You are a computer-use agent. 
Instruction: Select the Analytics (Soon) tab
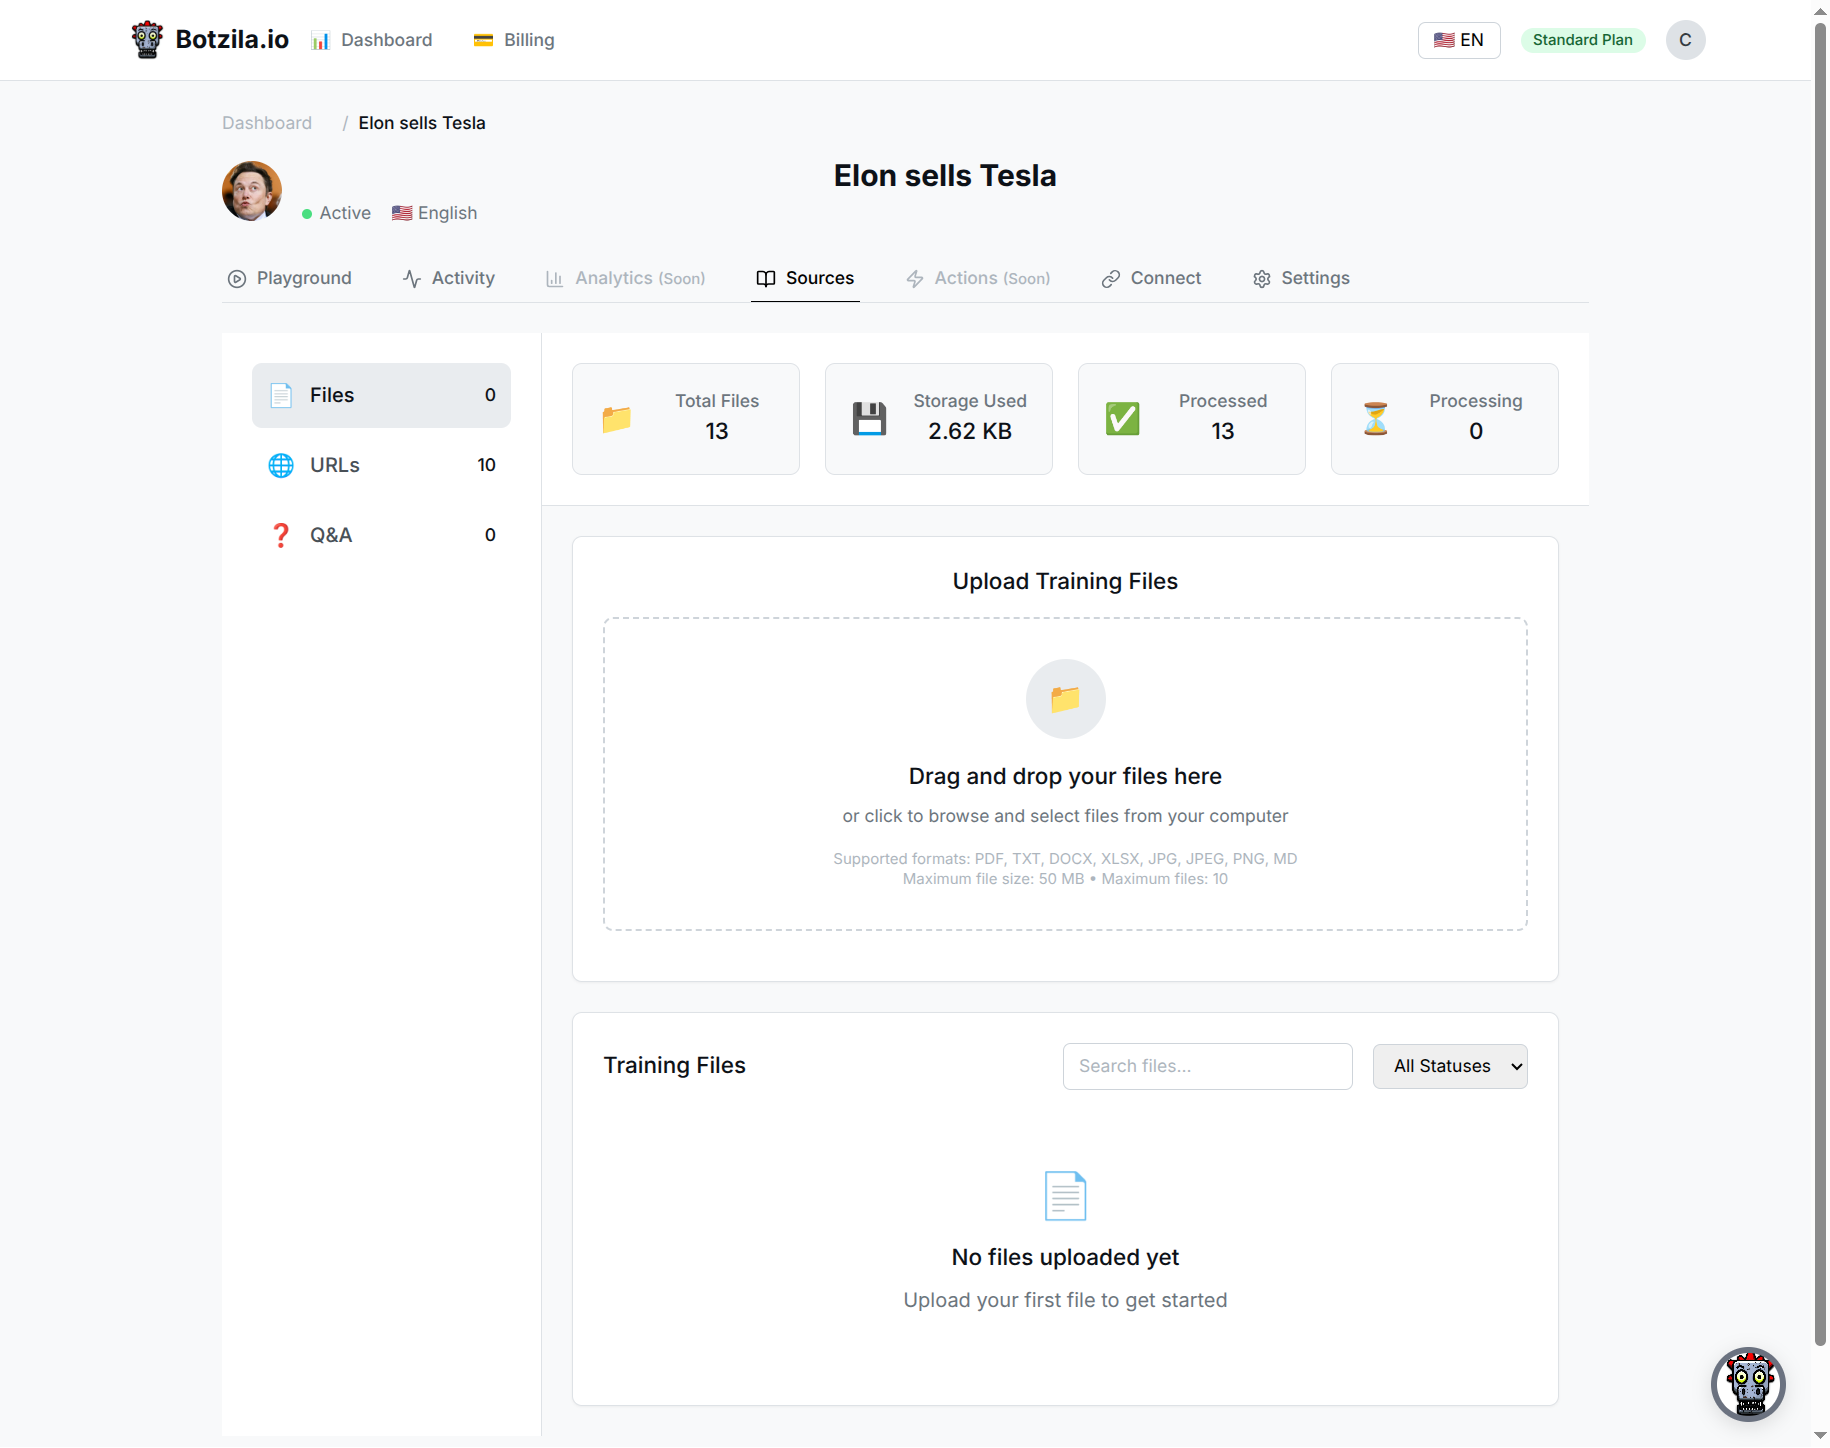click(626, 279)
